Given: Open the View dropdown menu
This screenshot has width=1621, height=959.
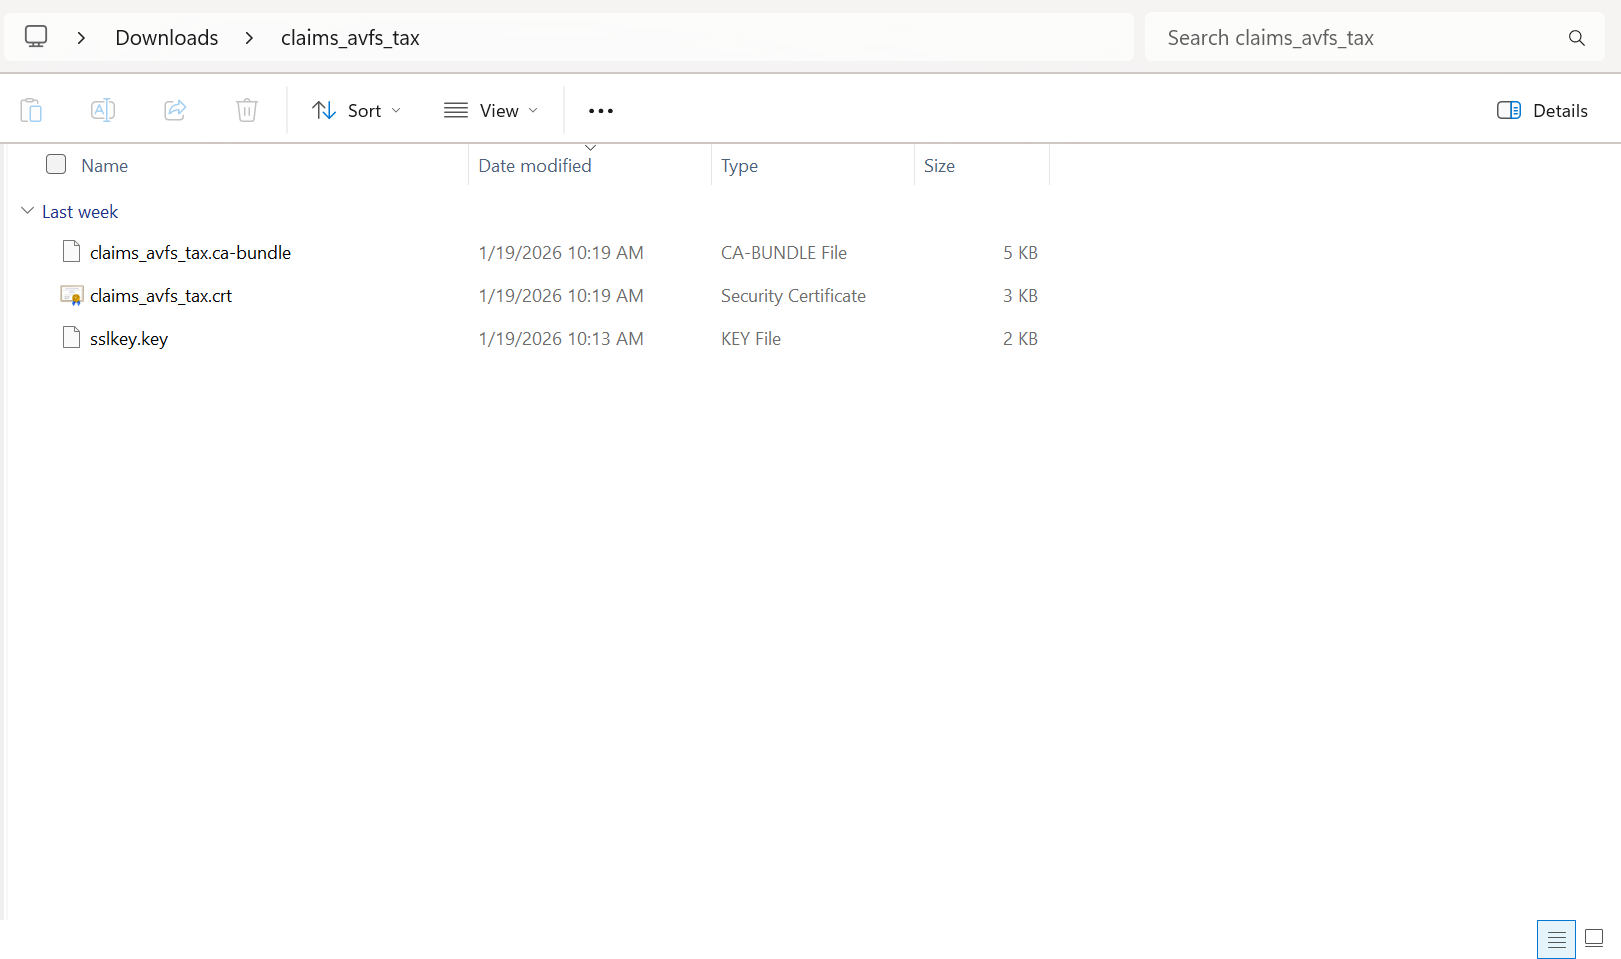Looking at the screenshot, I should coord(491,111).
